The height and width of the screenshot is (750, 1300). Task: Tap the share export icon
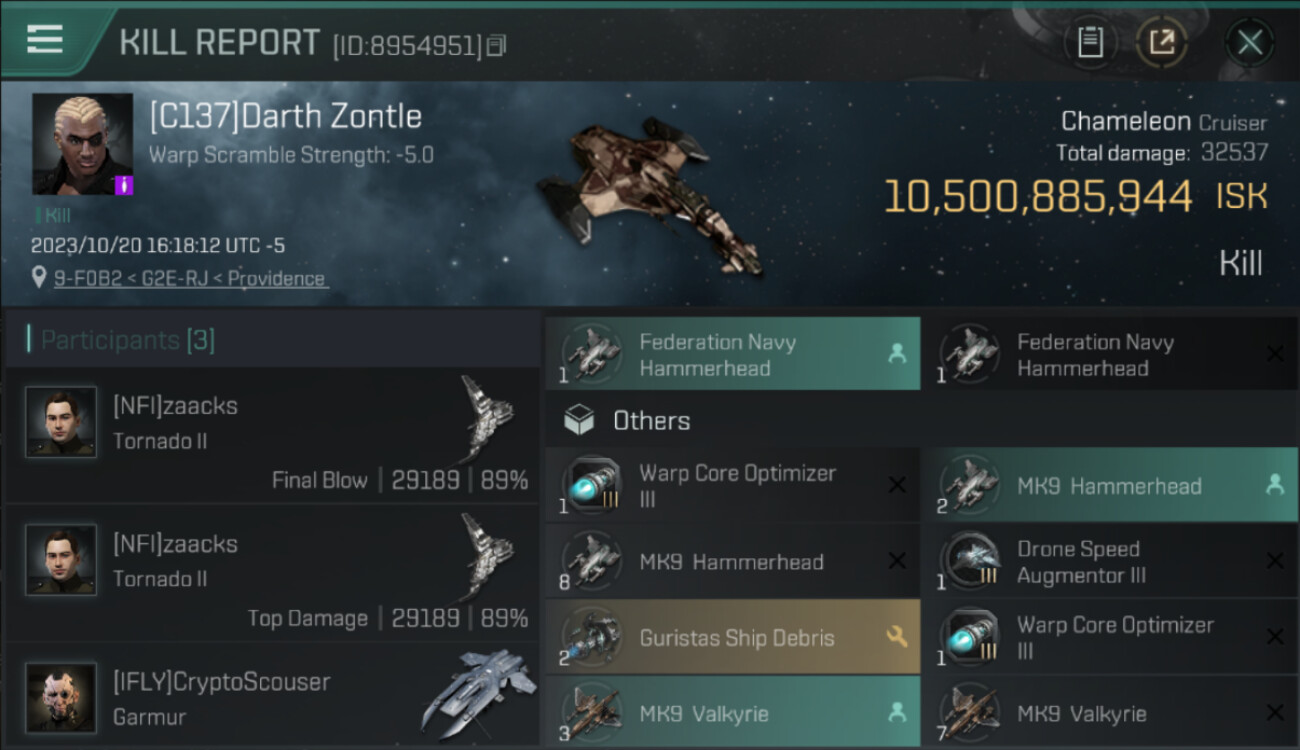[x=1162, y=42]
